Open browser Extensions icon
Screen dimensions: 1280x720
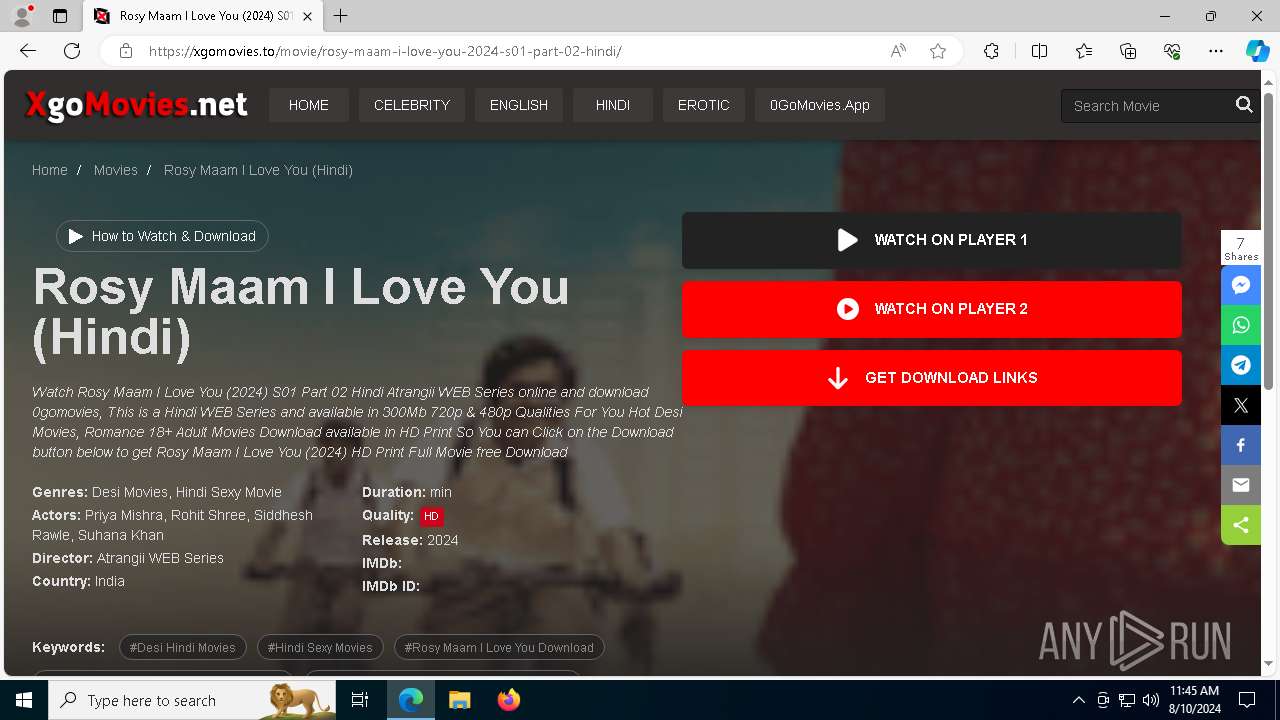(991, 51)
